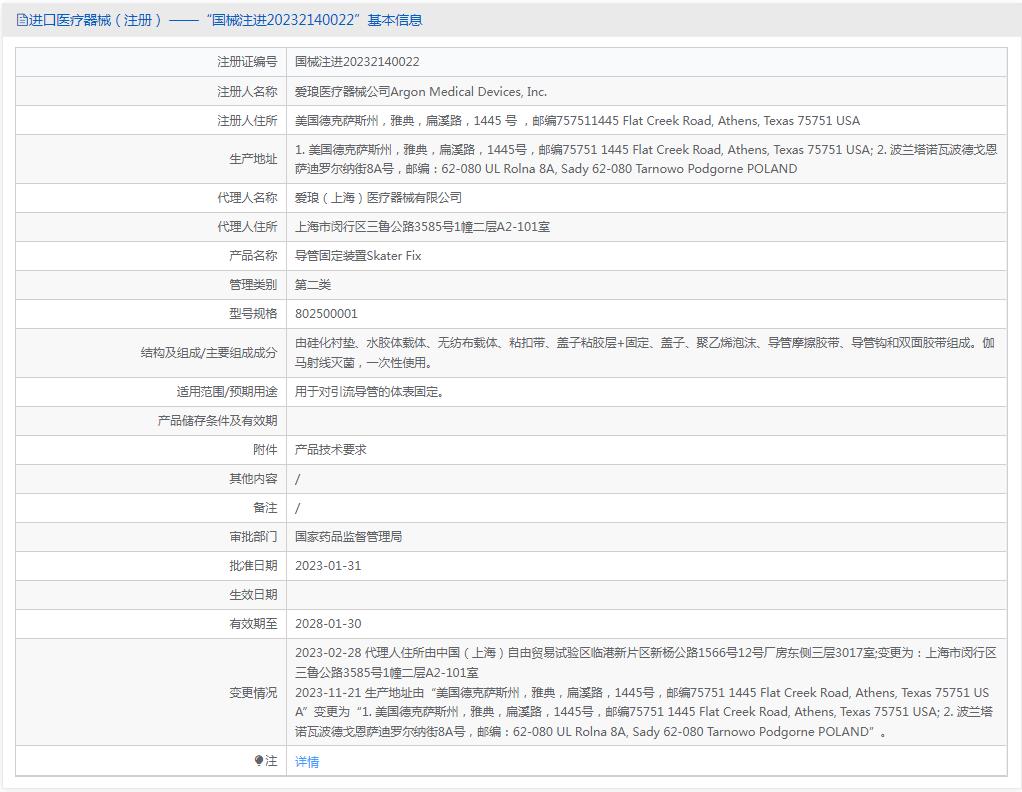Click the 批准日期 label

[x=253, y=566]
